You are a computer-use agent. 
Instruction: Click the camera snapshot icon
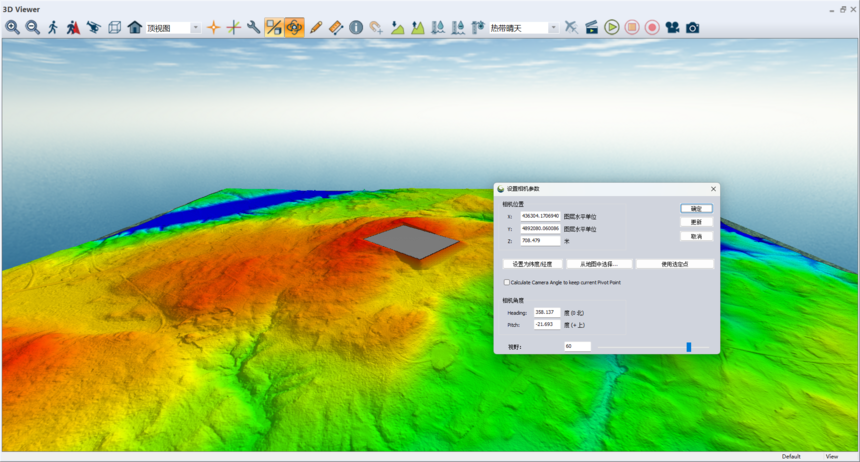692,28
